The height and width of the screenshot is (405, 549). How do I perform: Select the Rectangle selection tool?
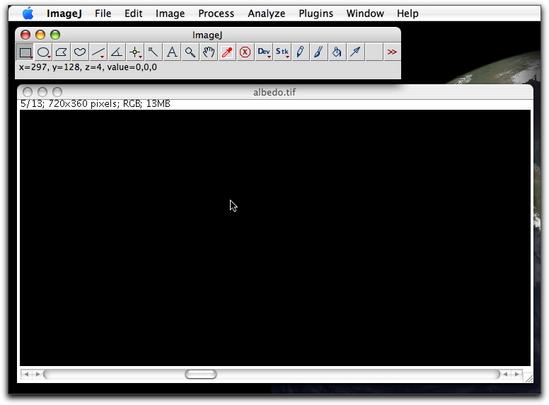(25, 53)
